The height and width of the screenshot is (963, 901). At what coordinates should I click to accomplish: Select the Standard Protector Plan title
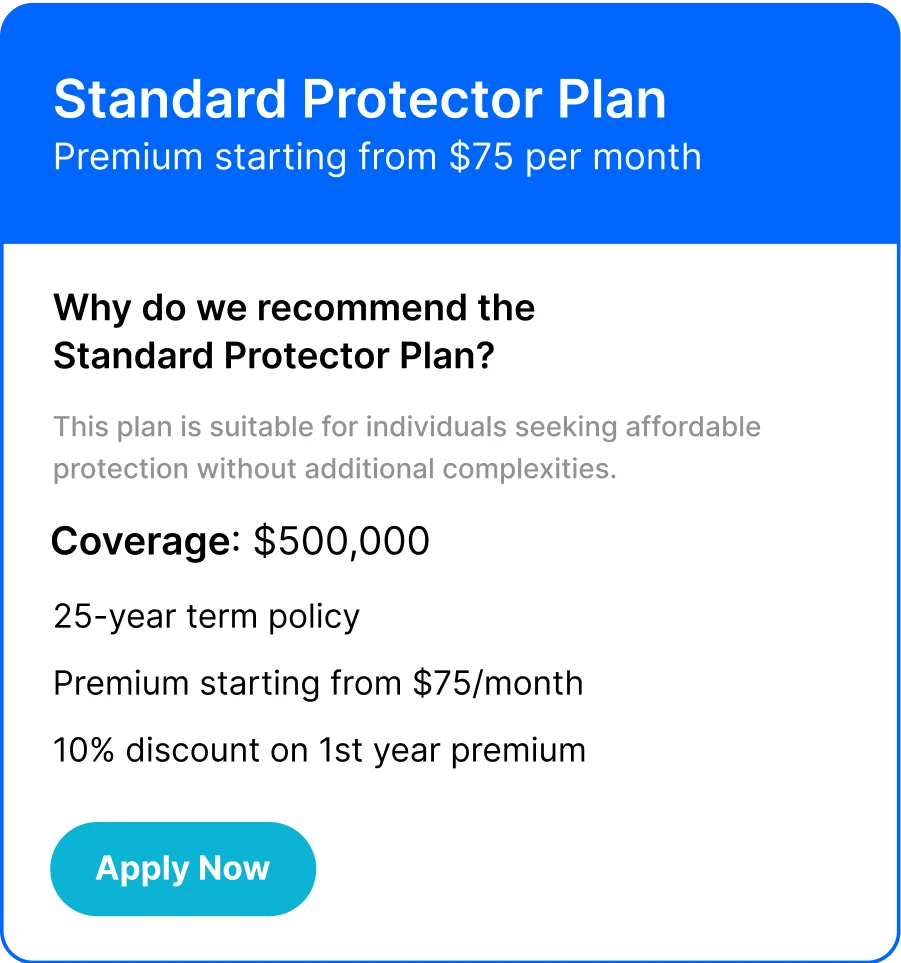click(x=360, y=99)
